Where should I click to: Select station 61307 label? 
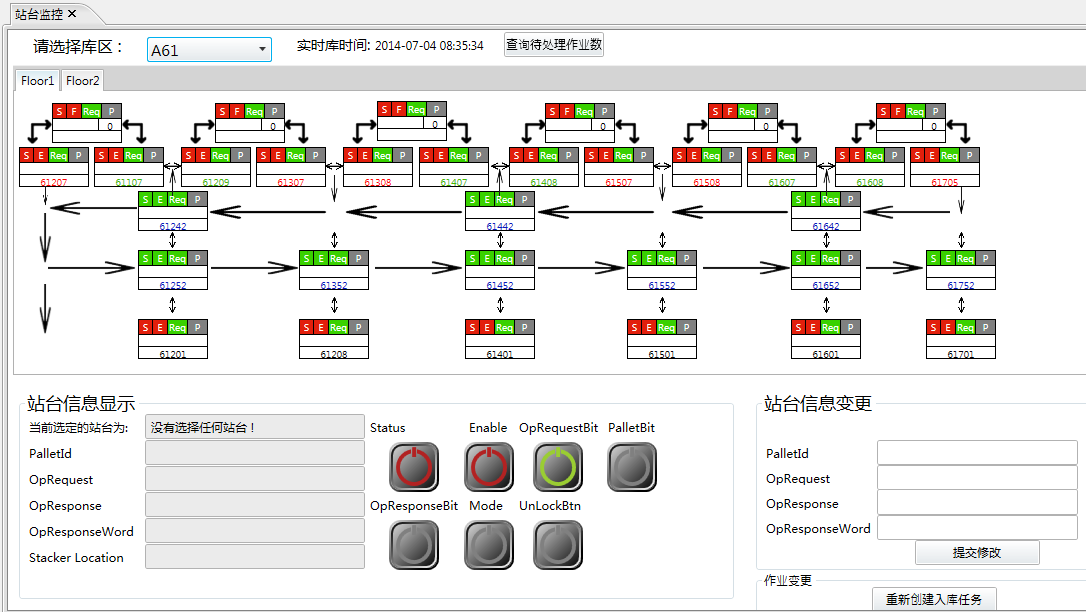coord(291,182)
